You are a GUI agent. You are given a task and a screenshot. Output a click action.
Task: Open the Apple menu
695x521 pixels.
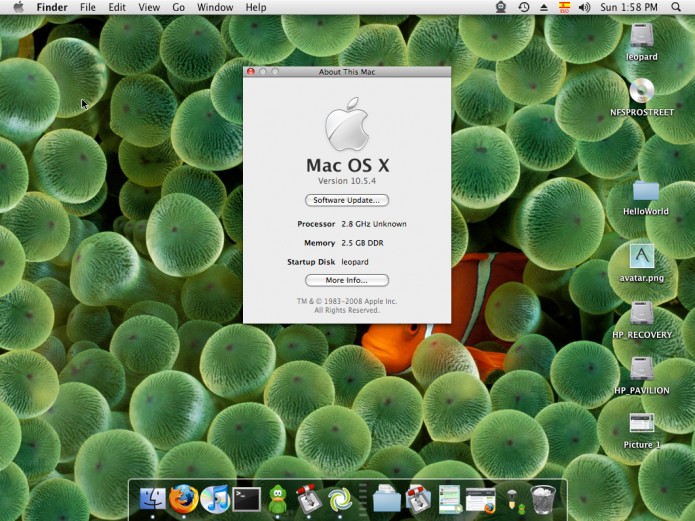(18, 7)
